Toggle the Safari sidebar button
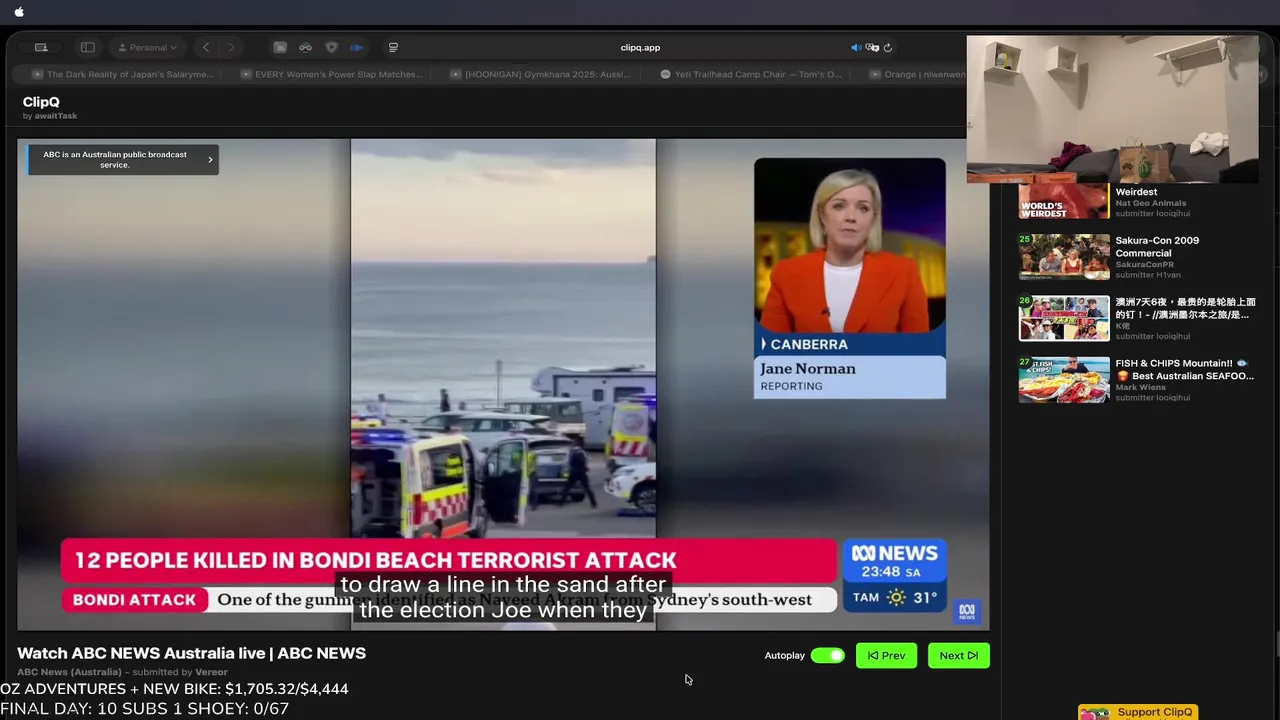This screenshot has width=1280, height=720. pos(88,47)
